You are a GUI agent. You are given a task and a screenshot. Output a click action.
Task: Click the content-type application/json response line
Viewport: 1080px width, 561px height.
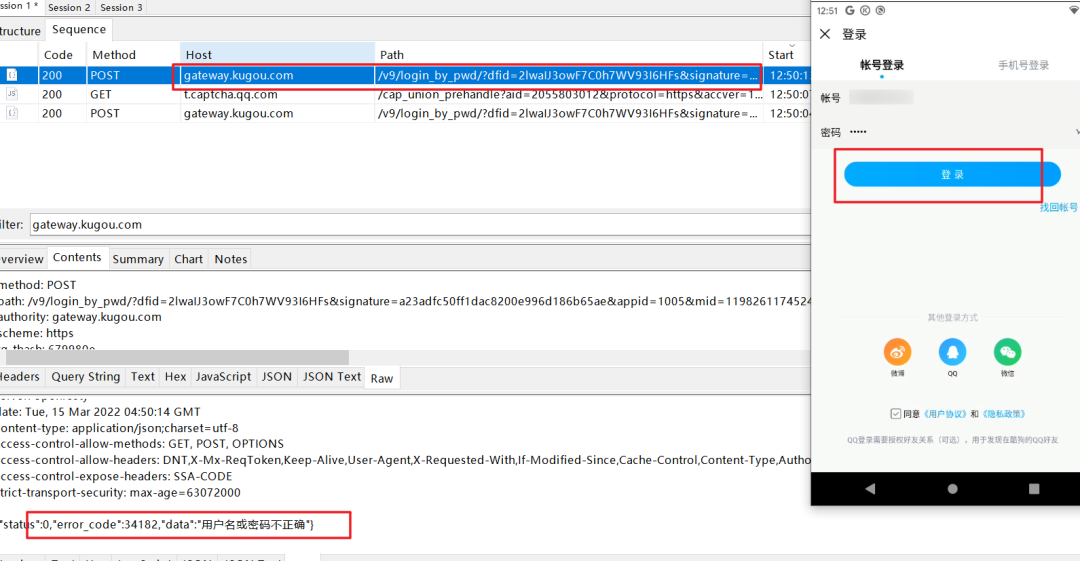click(119, 428)
